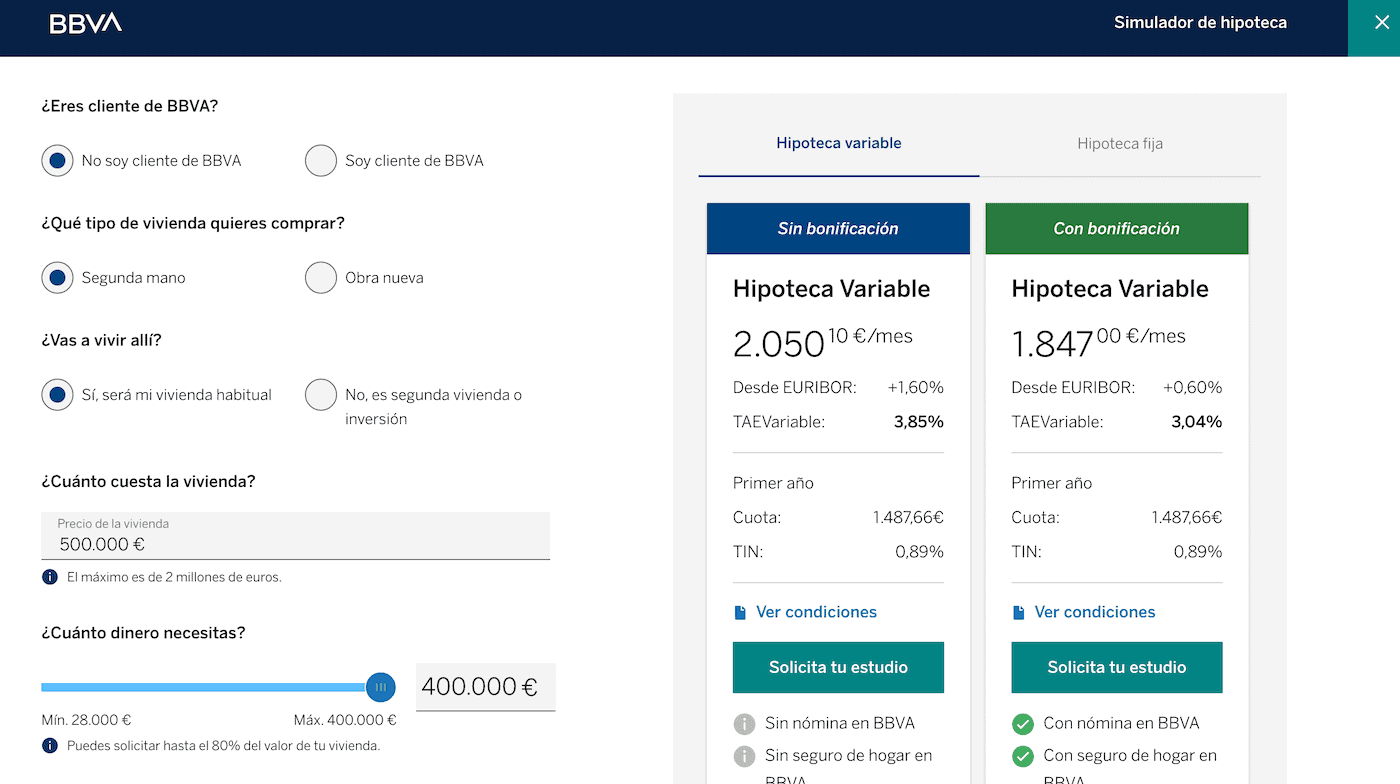The image size is (1400, 784).
Task: Click Primer año in Sin bonificación card
Action: (x=773, y=483)
